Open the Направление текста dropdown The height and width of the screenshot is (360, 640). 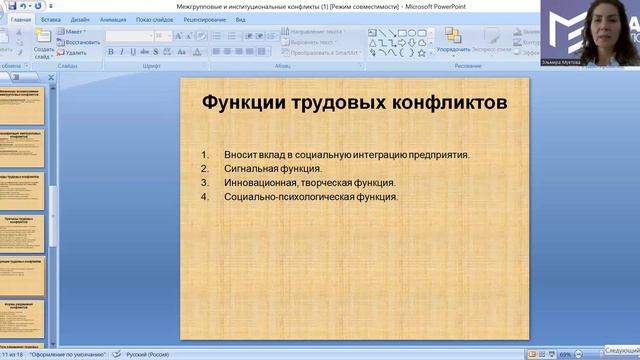313,31
